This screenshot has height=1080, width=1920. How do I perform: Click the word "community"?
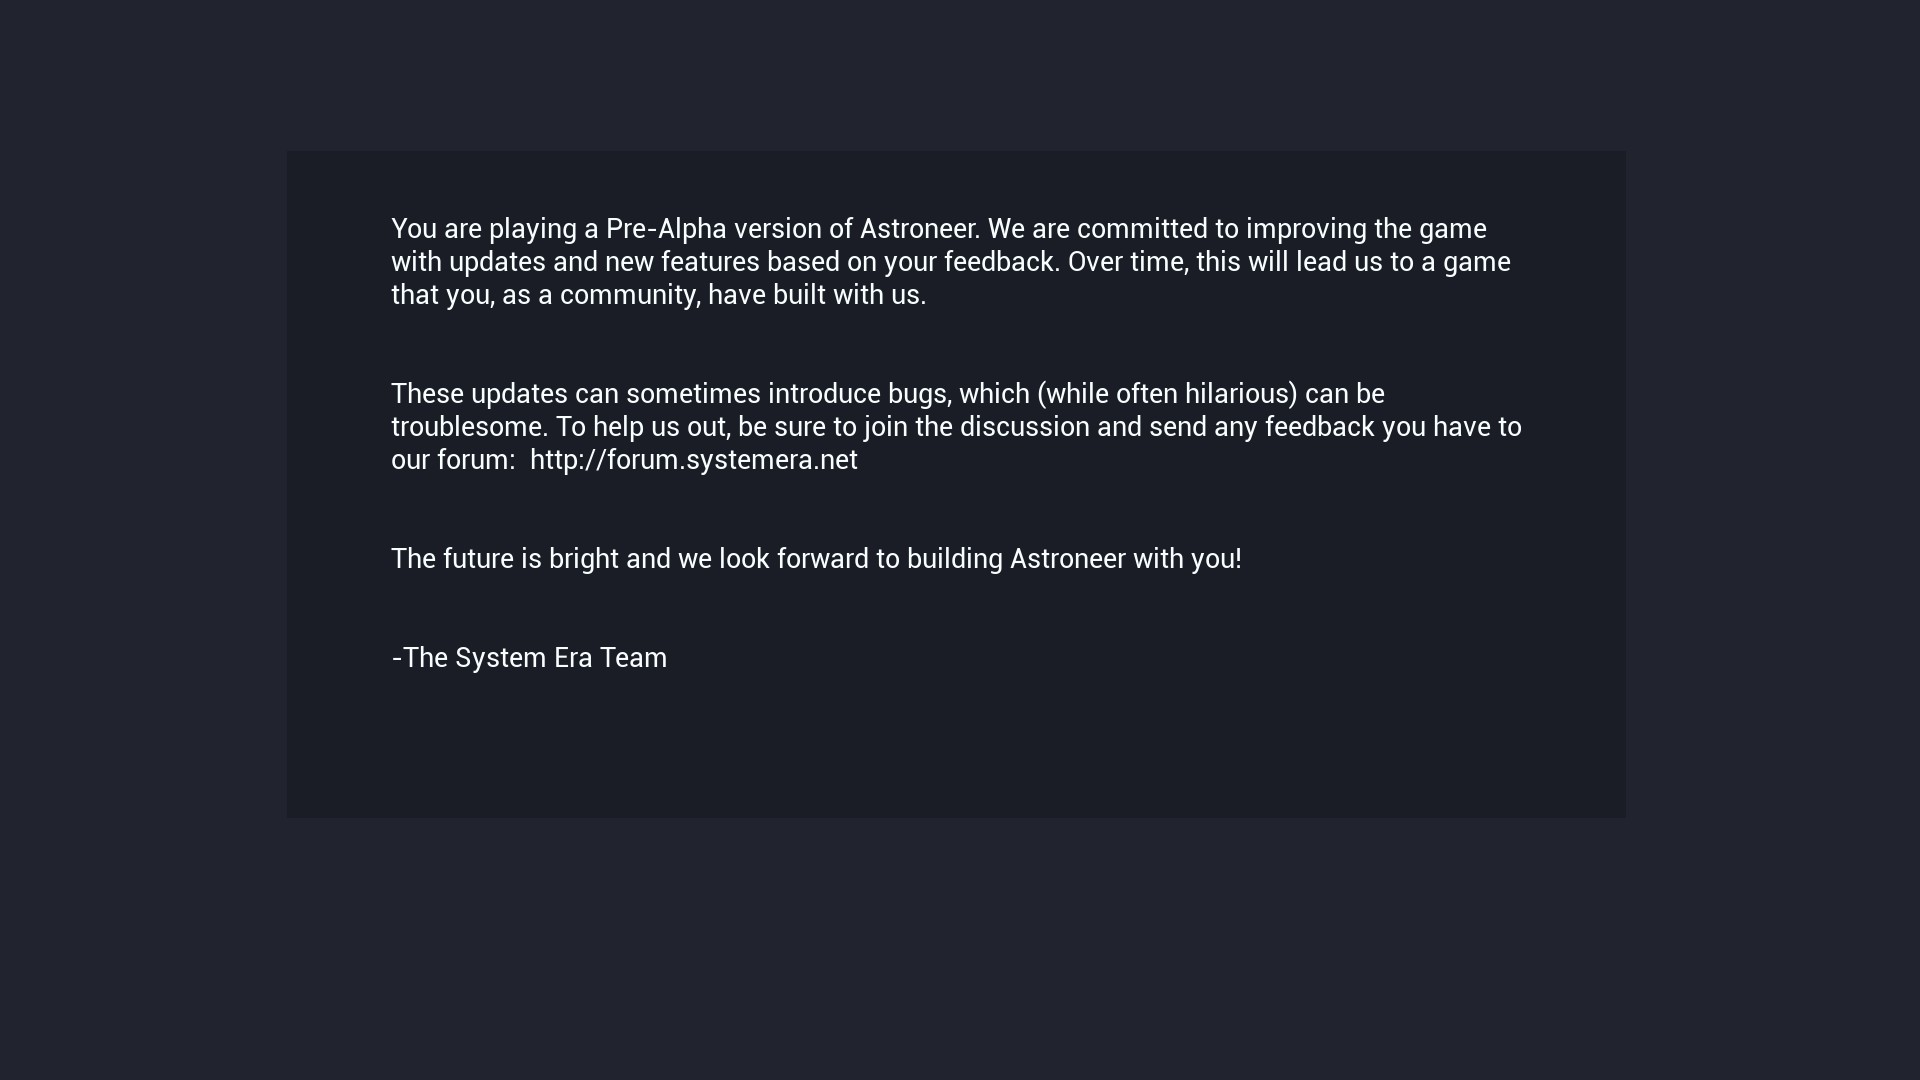pos(626,295)
